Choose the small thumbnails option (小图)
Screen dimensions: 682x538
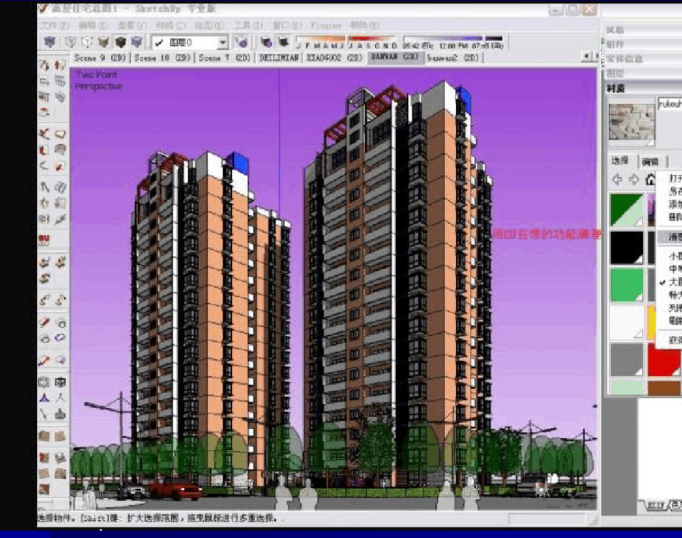[x=673, y=255]
